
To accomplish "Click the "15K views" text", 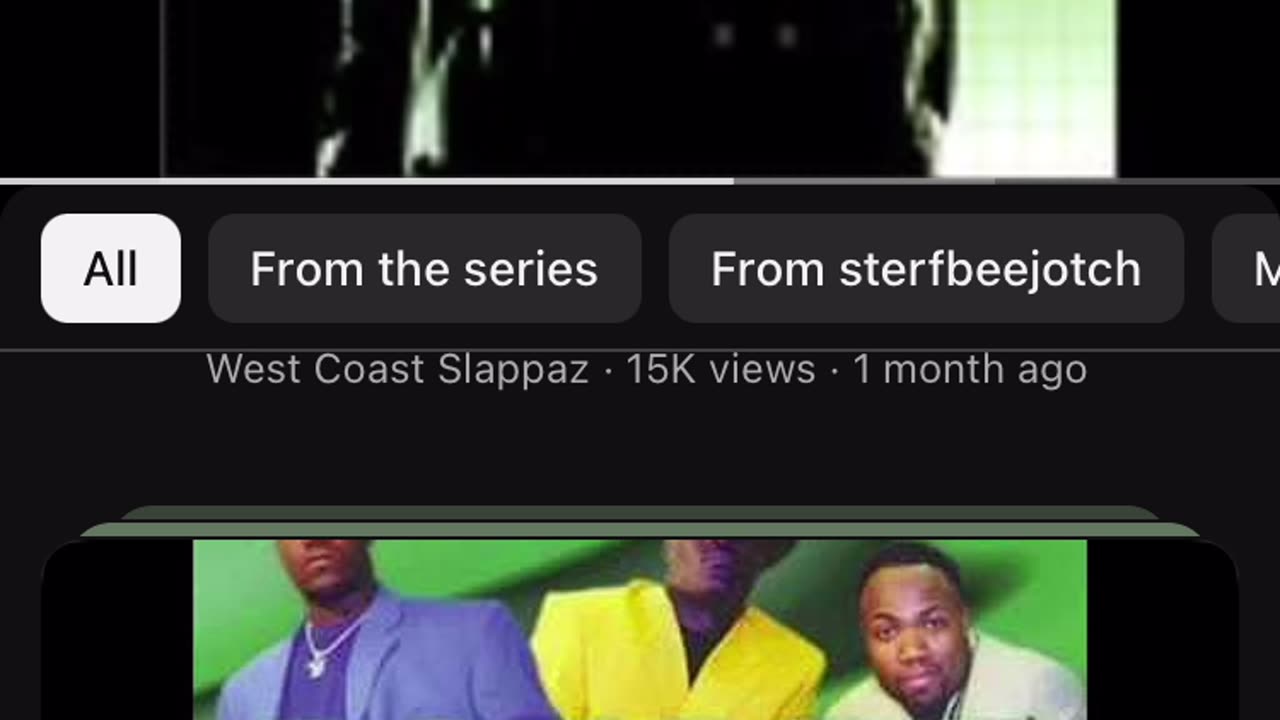I will tap(720, 370).
